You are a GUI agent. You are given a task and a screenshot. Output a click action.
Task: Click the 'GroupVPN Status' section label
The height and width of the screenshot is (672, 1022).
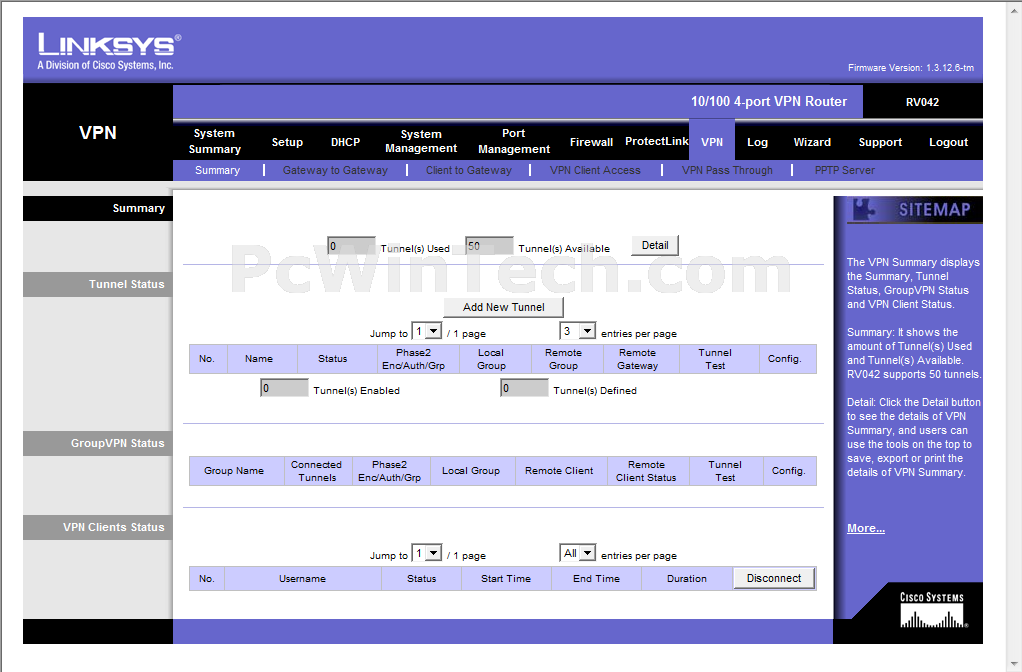(117, 443)
